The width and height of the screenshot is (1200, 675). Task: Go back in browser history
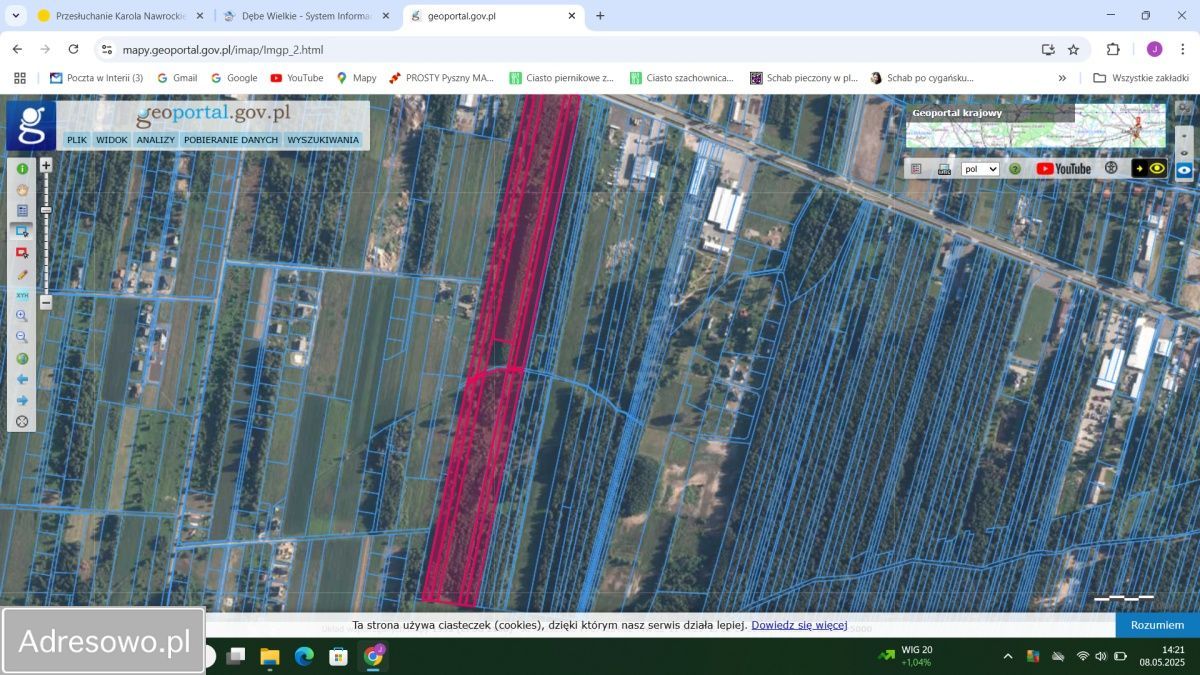click(x=17, y=49)
